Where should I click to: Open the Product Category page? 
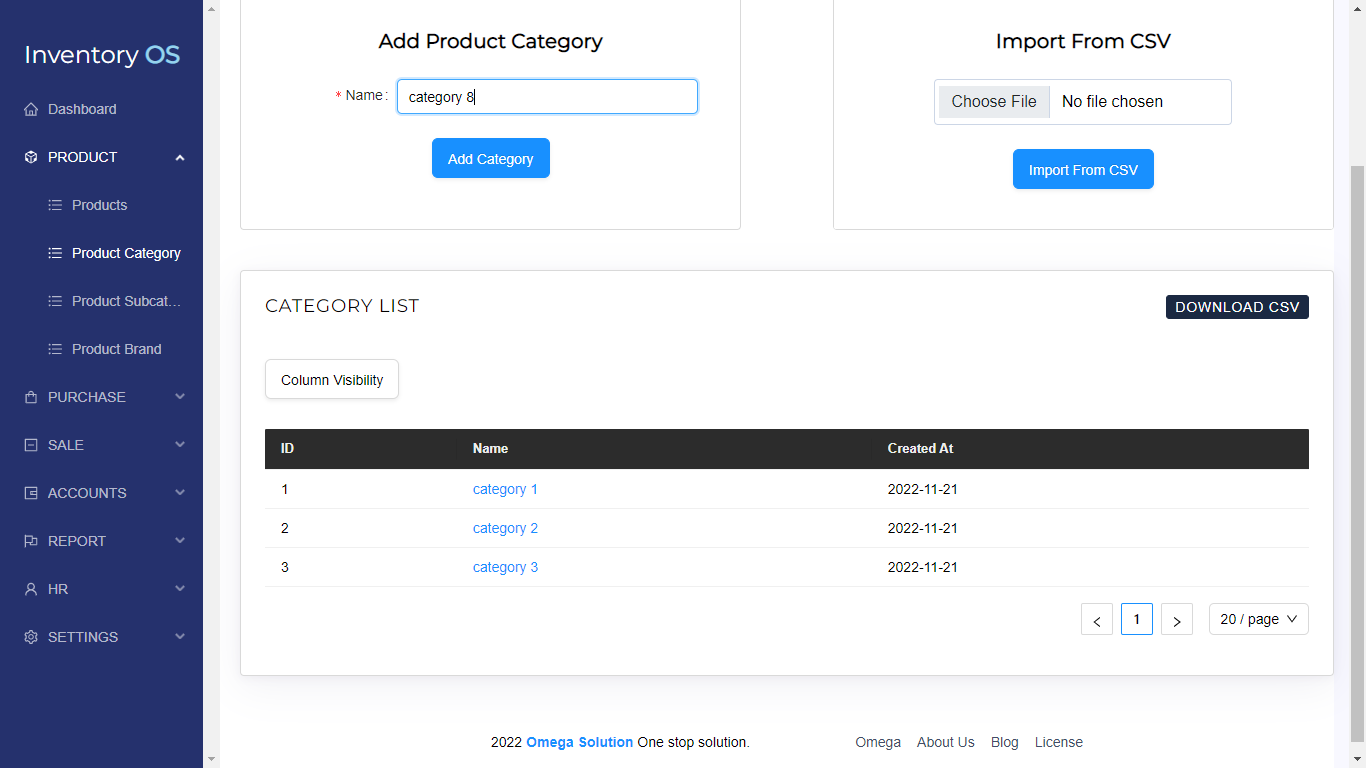point(125,253)
